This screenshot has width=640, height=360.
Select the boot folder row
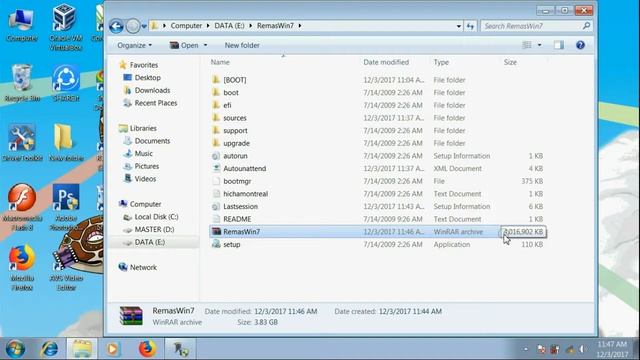pos(378,93)
